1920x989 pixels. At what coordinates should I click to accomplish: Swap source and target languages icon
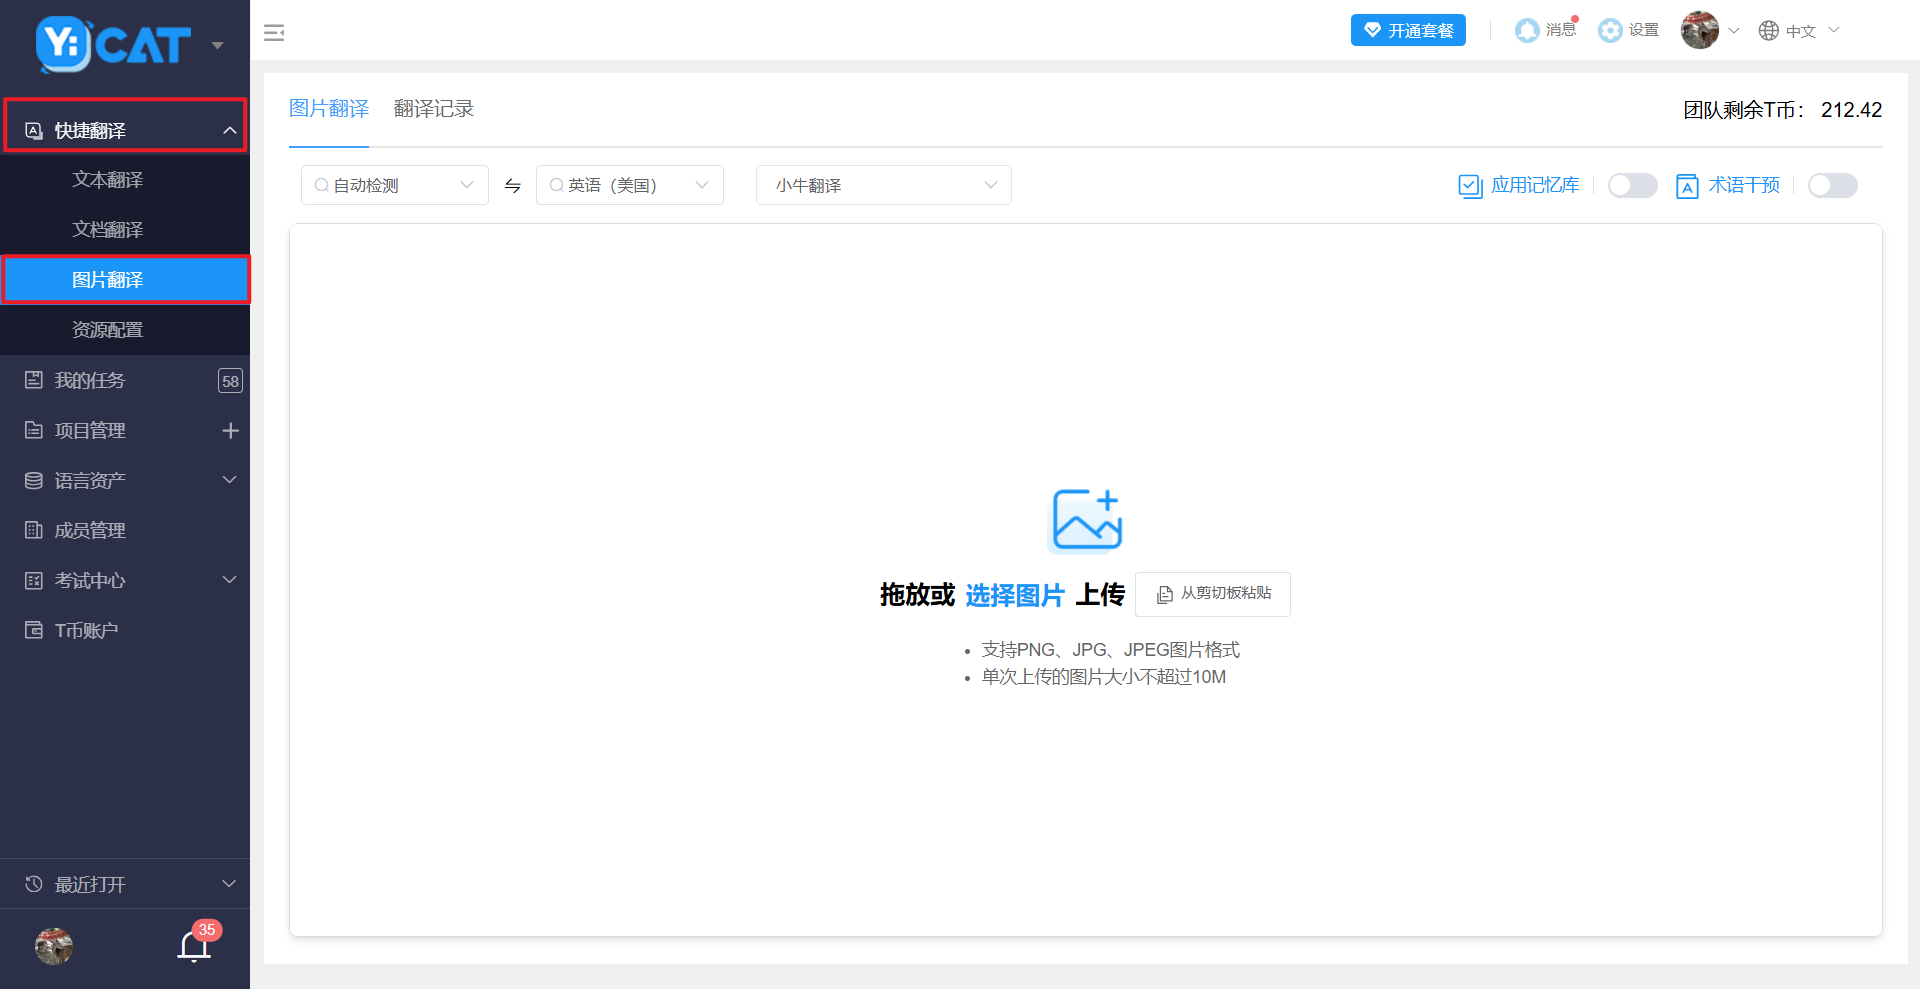tap(512, 186)
